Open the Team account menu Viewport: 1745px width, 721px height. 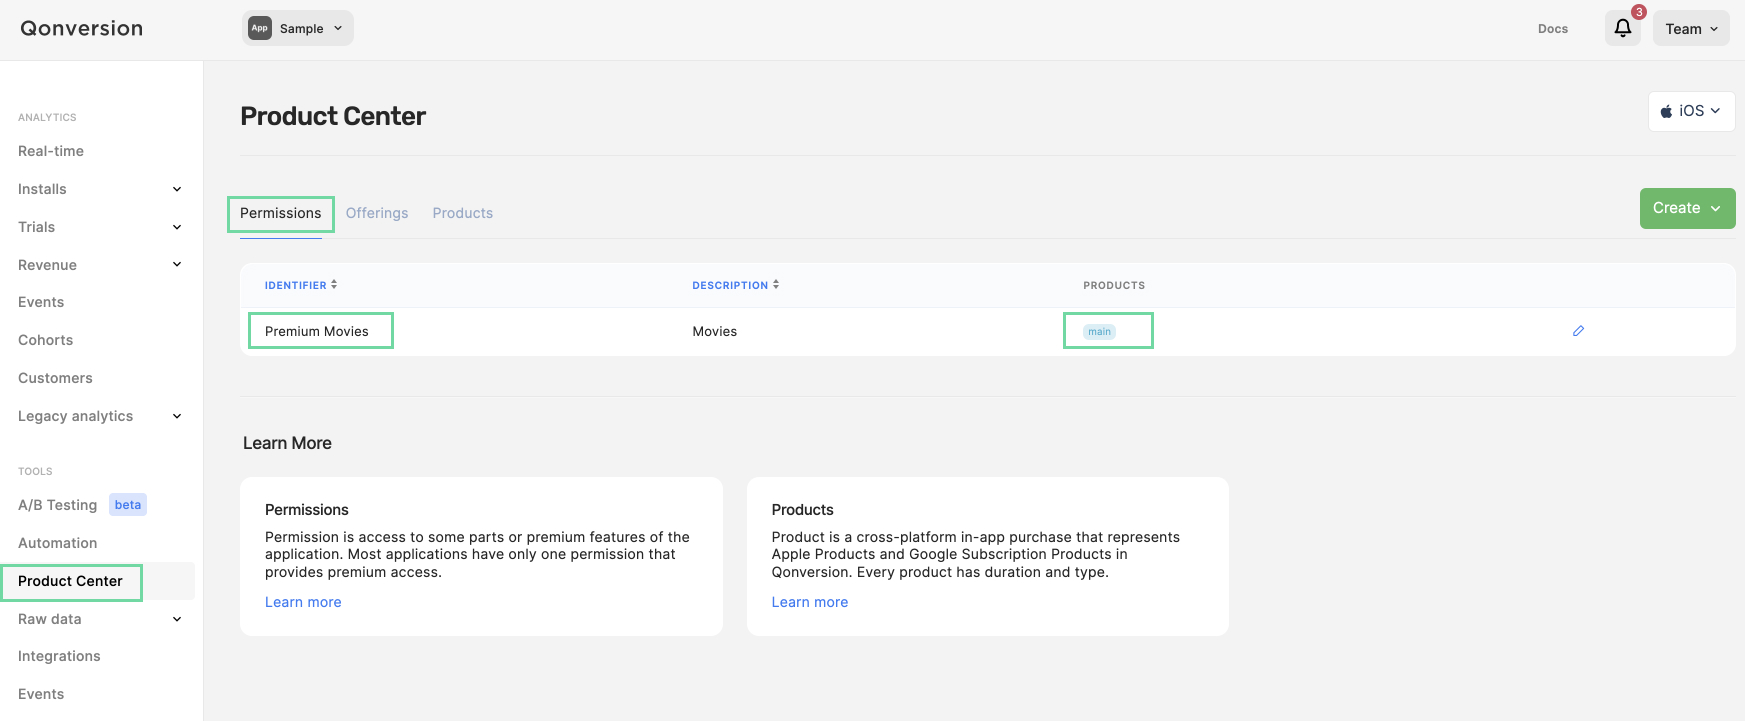coord(1691,29)
